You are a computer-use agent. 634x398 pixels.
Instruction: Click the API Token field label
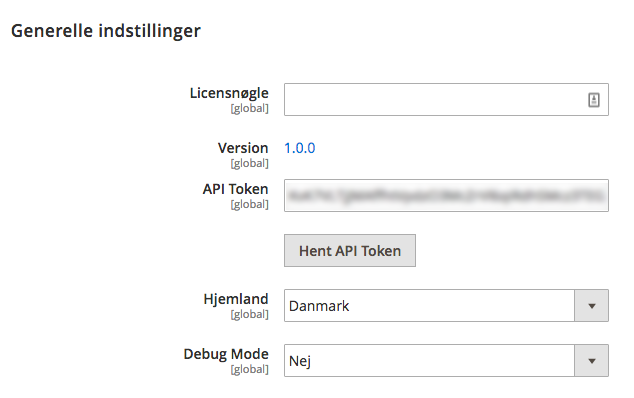tap(235, 189)
